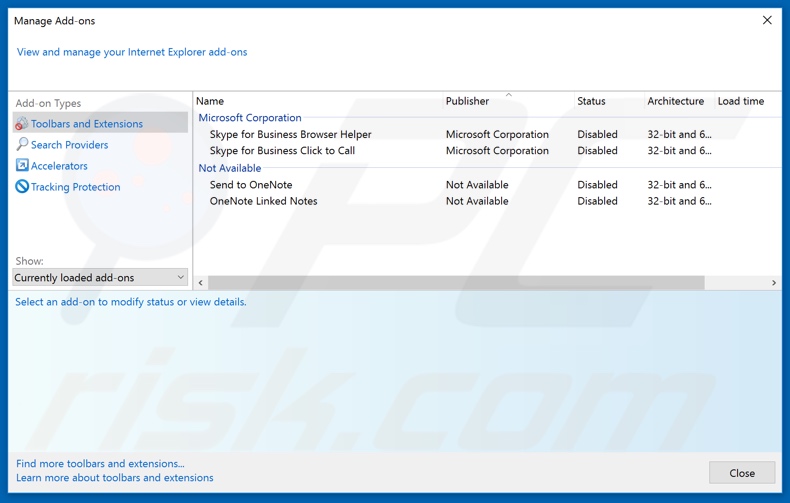This screenshot has width=790, height=503.
Task: Click the Toolbars and Extensions gear icon
Action: point(22,124)
